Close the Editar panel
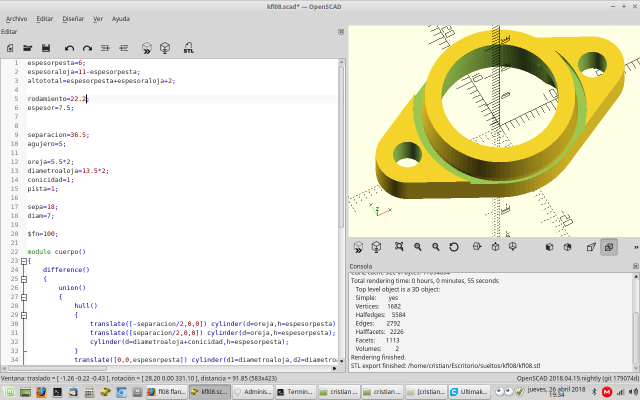This screenshot has height=400, width=640. coord(341,32)
